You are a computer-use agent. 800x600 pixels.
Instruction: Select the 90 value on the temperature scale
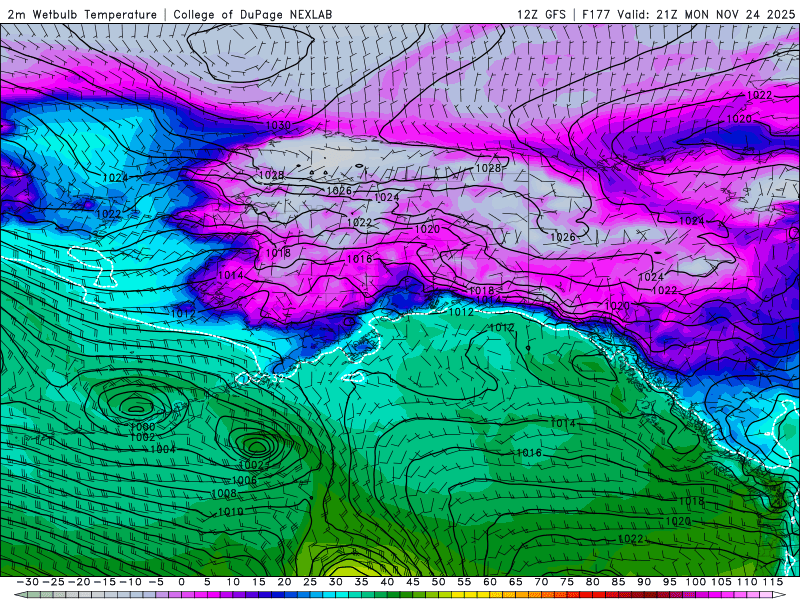pos(644,582)
